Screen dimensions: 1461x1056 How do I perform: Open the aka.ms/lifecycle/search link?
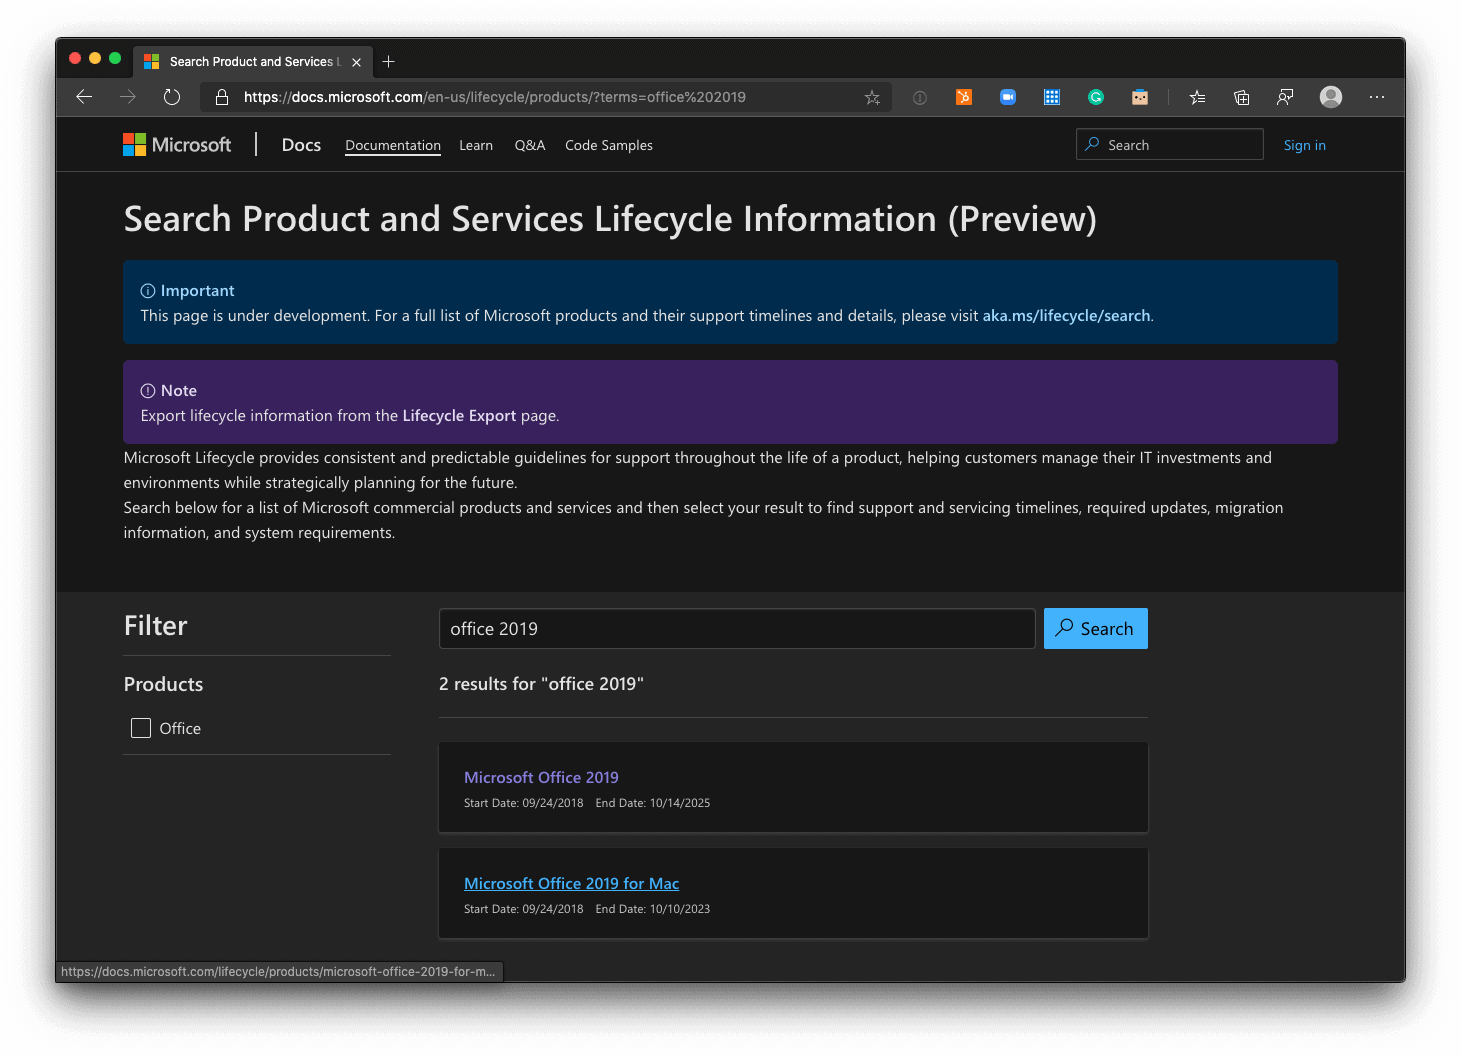1066,316
